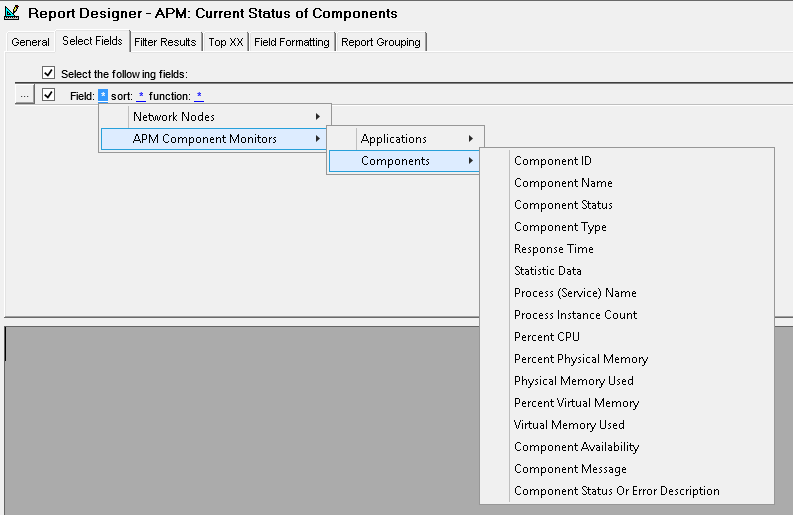Select Component Status Or Error Description
Image resolution: width=793 pixels, height=515 pixels.
627,491
